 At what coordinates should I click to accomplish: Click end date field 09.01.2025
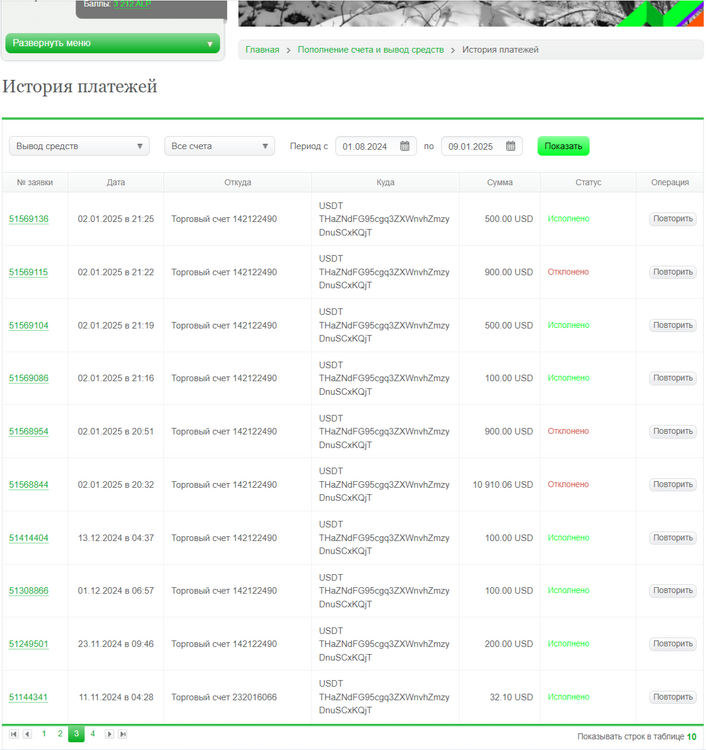[x=482, y=146]
